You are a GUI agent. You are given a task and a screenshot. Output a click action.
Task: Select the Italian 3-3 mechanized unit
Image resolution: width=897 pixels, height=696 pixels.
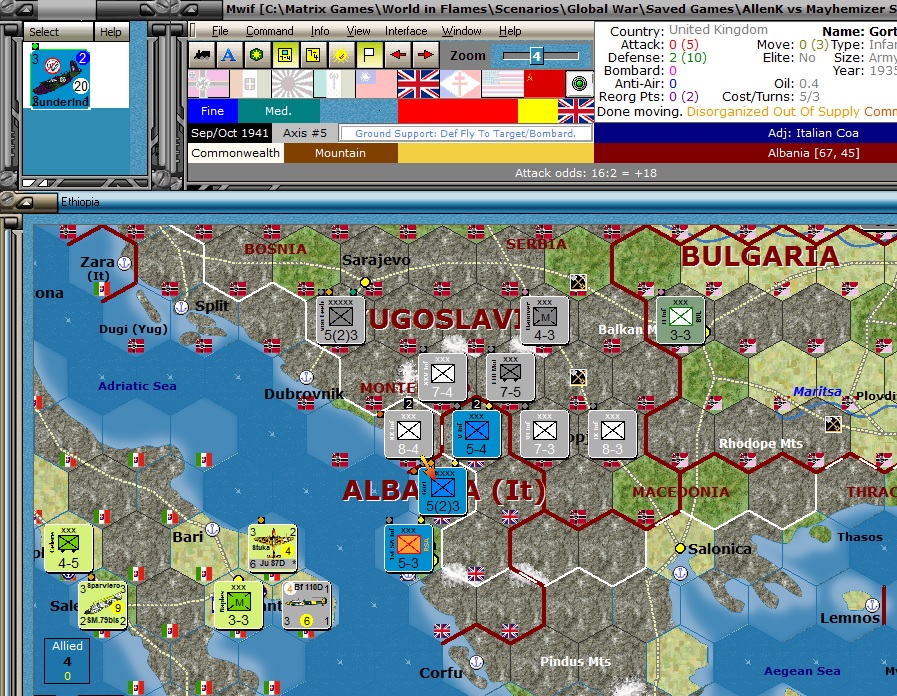coord(238,605)
